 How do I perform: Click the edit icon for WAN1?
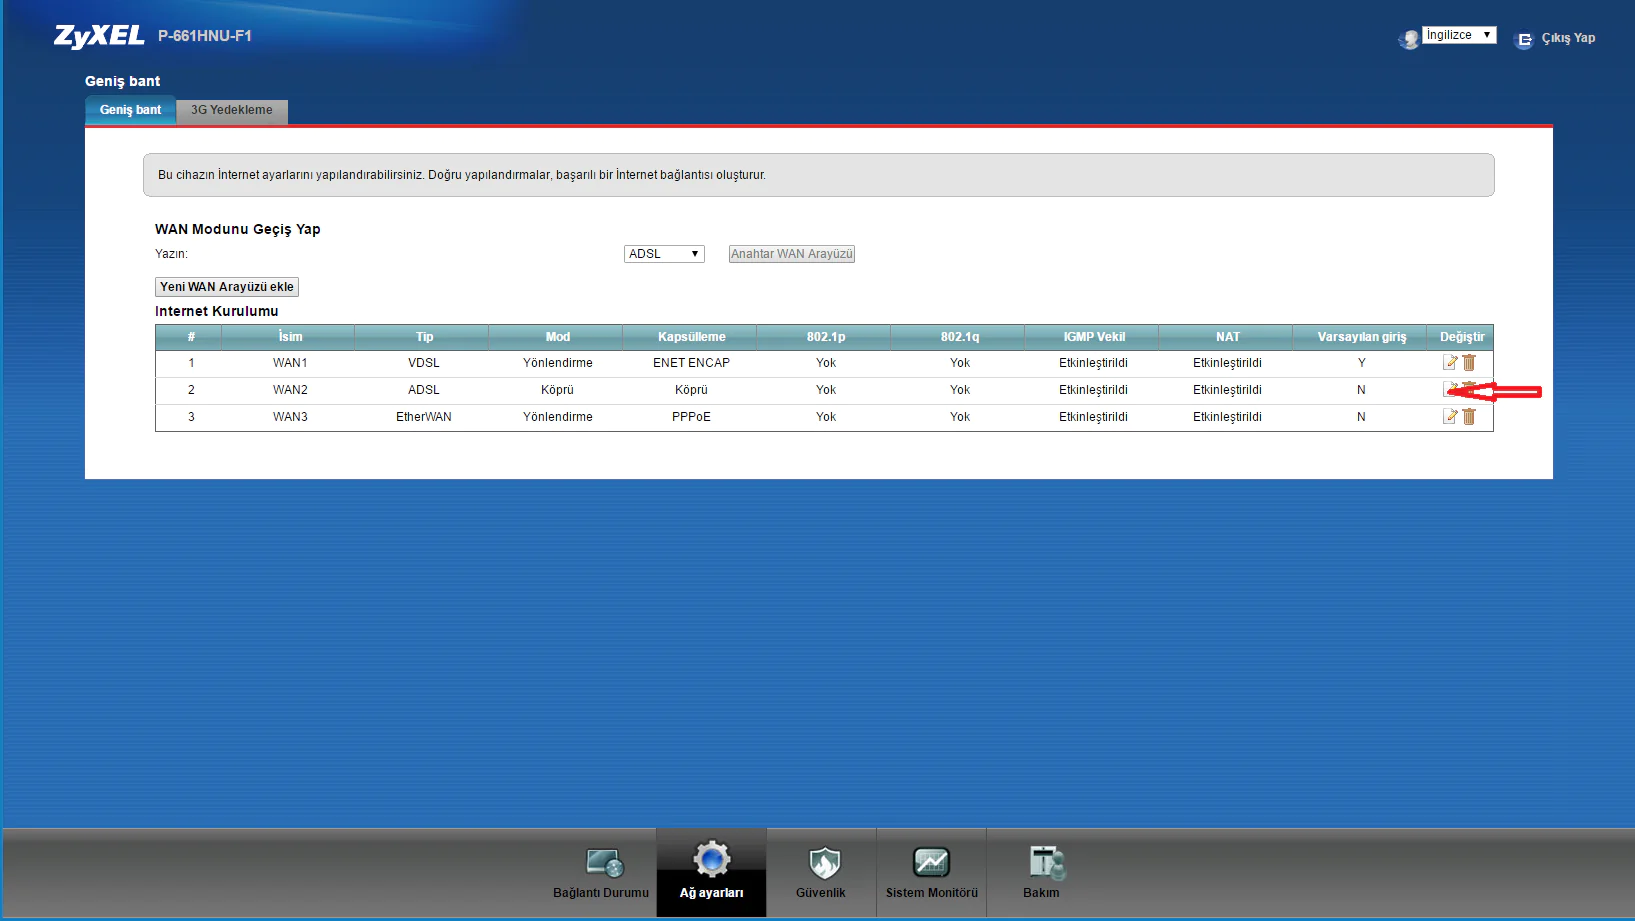[1450, 363]
